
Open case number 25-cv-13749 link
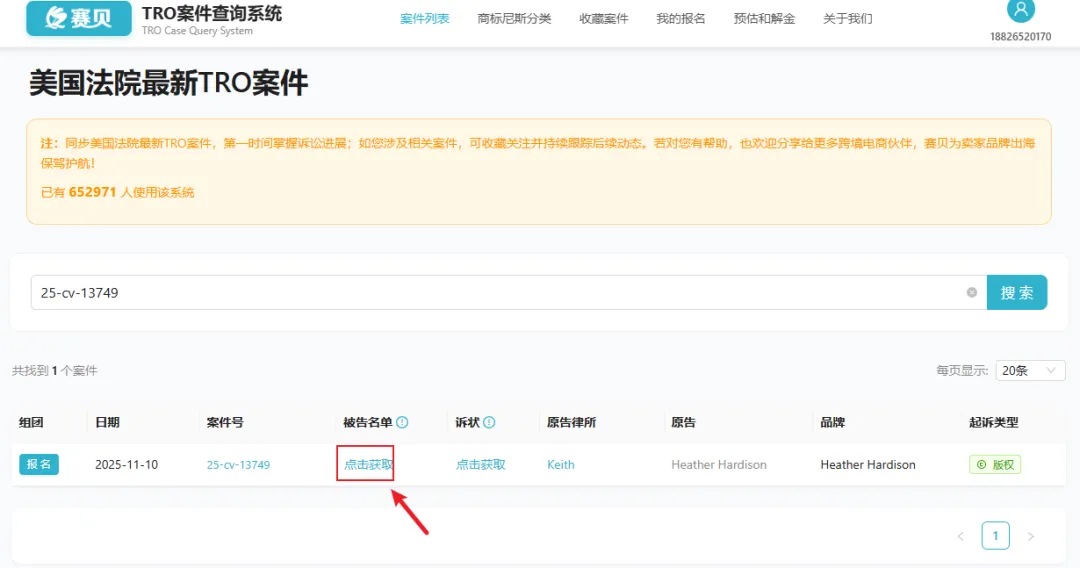click(238, 465)
